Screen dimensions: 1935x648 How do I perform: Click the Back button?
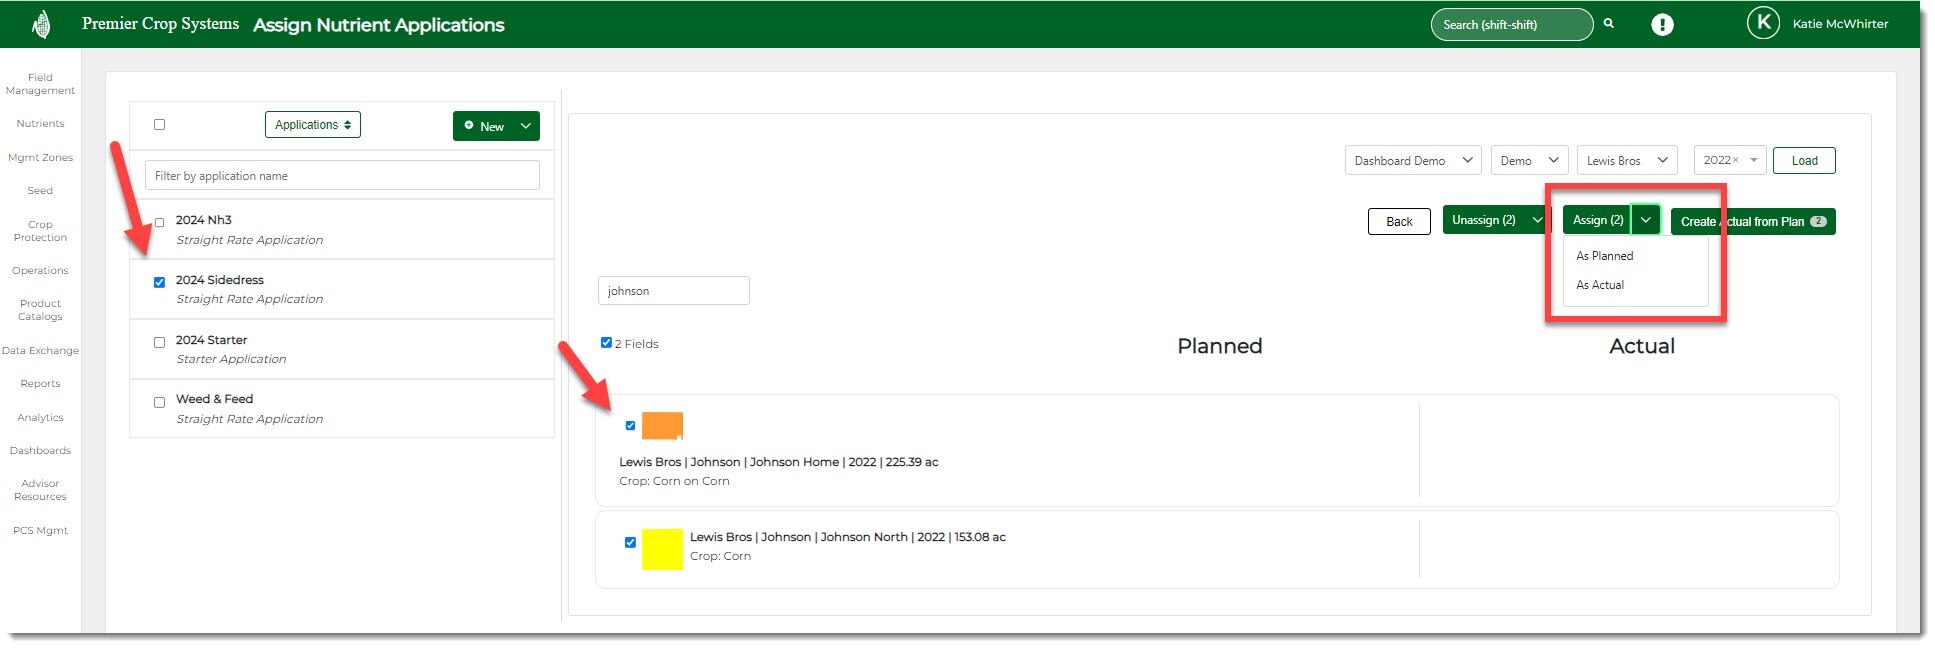(1398, 222)
